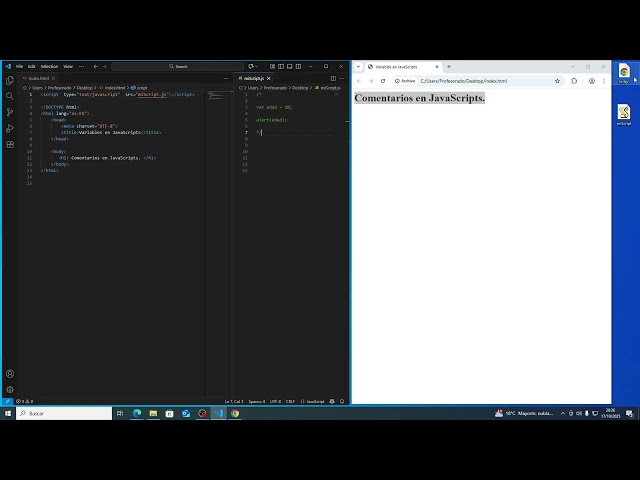Open the Search view in activity bar
Image resolution: width=640 pixels, height=480 pixels.
tap(10, 96)
